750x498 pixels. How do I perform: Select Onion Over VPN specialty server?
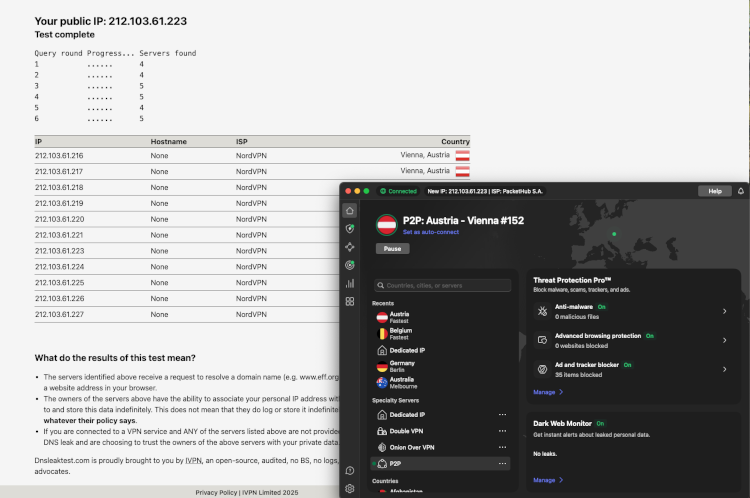point(440,447)
